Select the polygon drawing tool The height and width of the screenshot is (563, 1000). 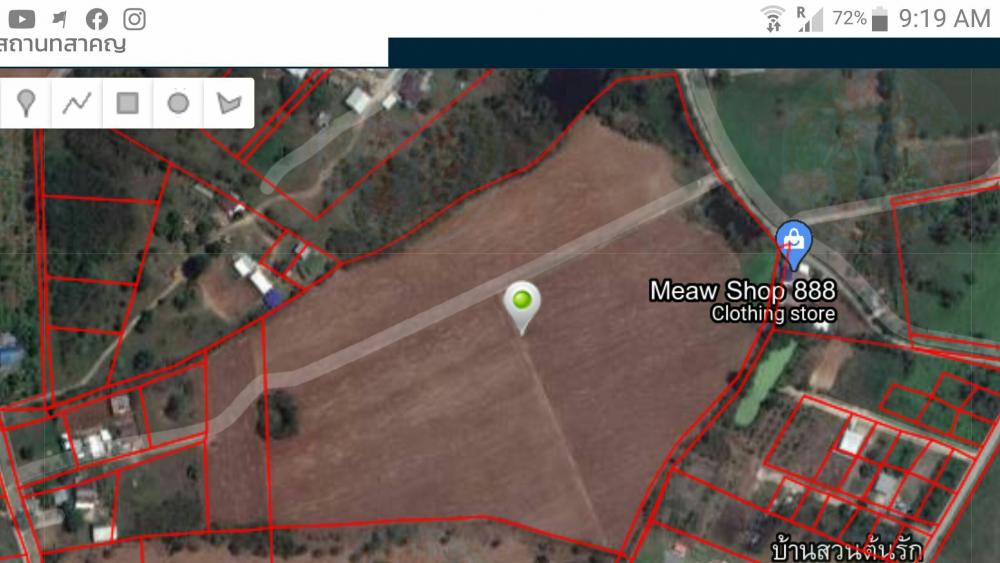coord(229,103)
